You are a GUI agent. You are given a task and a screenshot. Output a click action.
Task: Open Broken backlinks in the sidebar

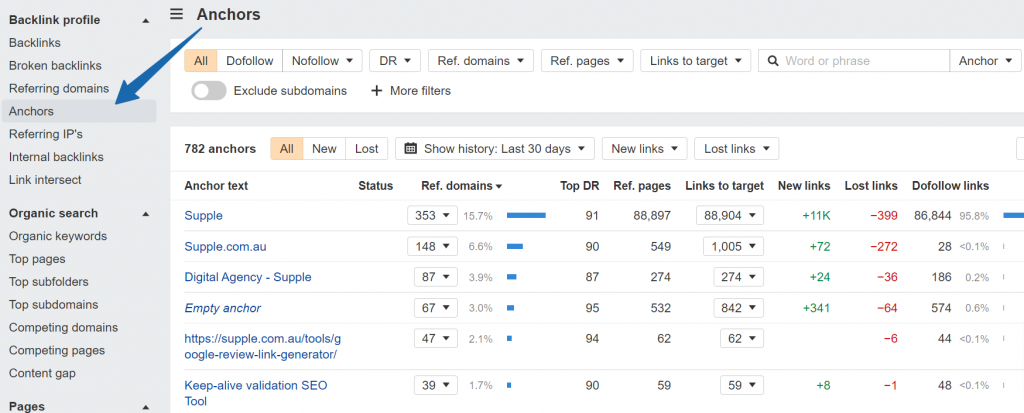tap(56, 65)
